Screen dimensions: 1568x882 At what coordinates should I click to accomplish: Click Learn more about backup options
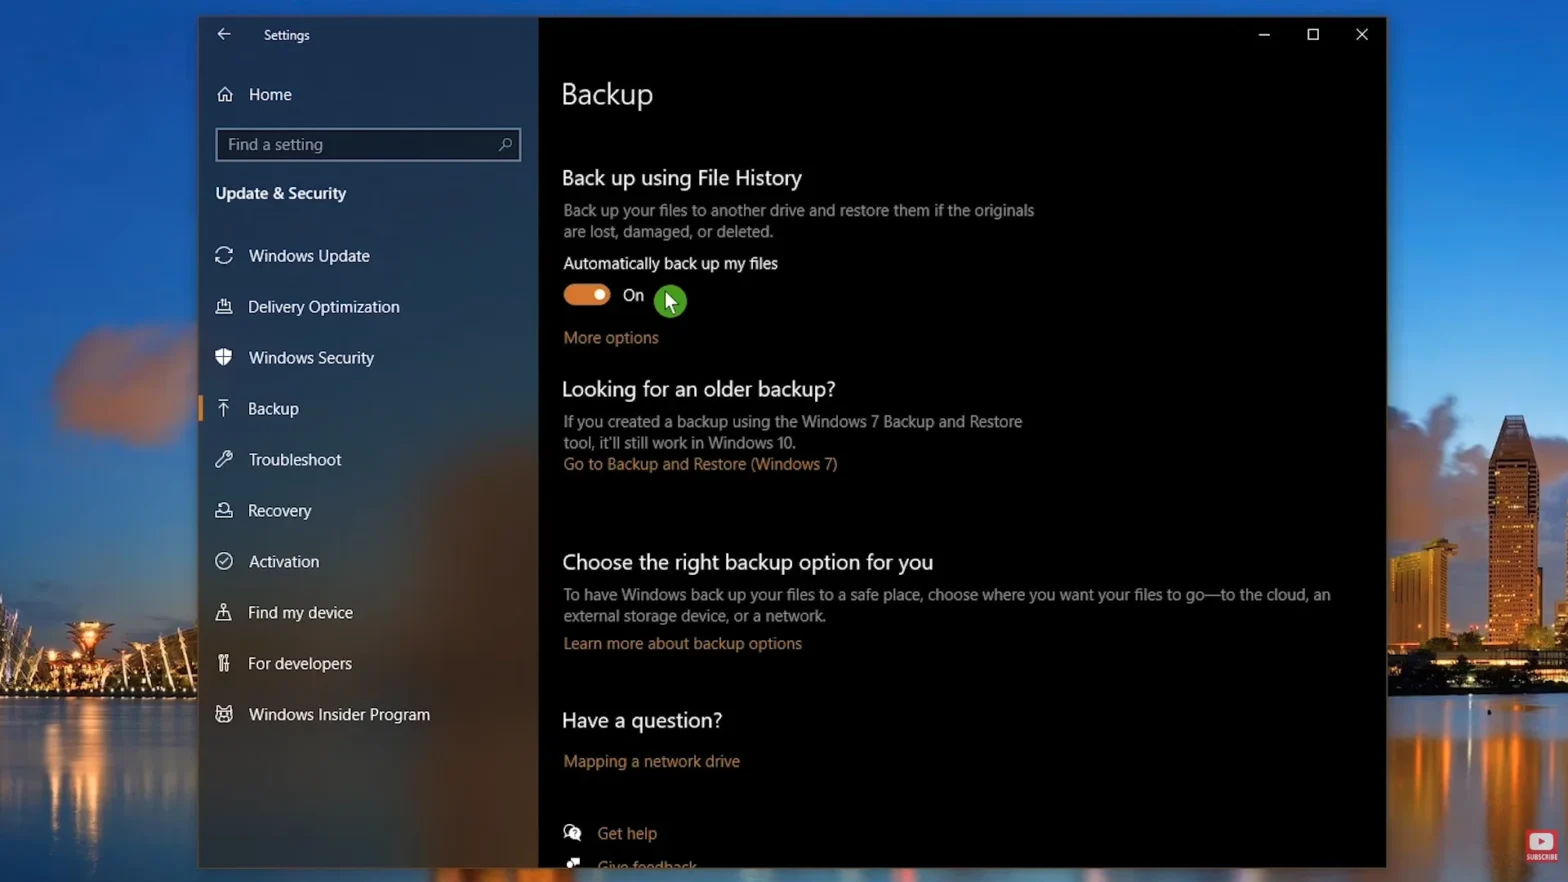coord(682,643)
